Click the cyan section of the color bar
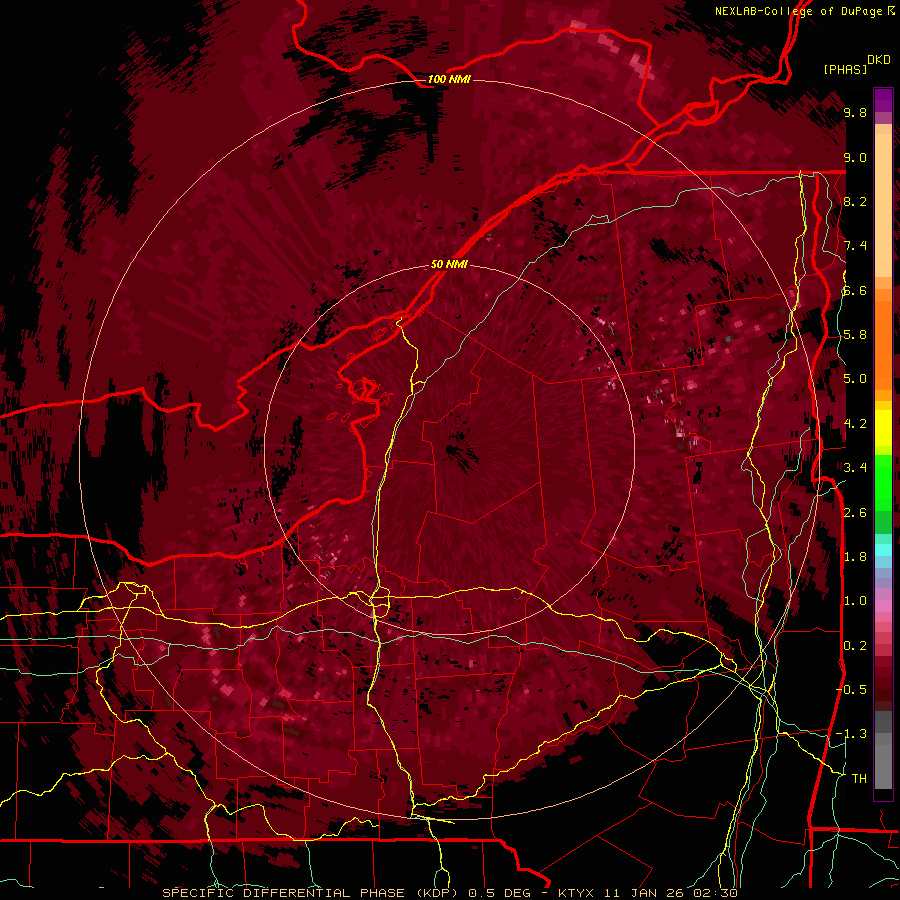Image resolution: width=900 pixels, height=900 pixels. coord(883,550)
